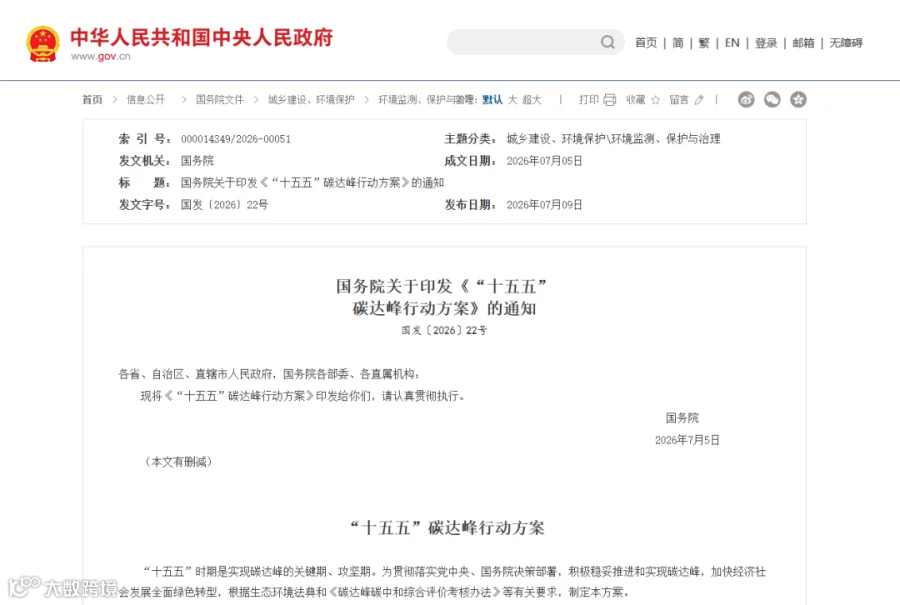Share to Qzone star icon

[x=798, y=99]
